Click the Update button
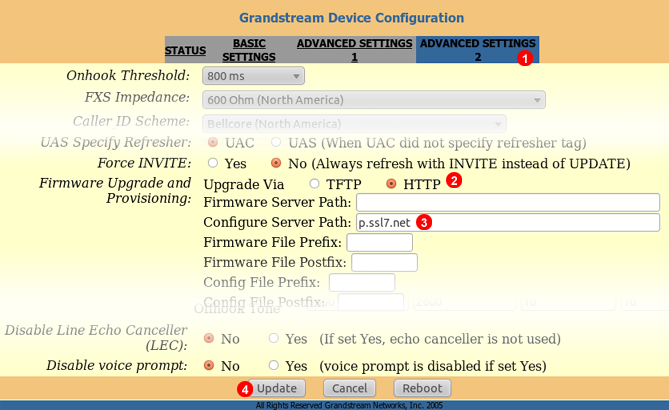 pyautogui.click(x=276, y=388)
